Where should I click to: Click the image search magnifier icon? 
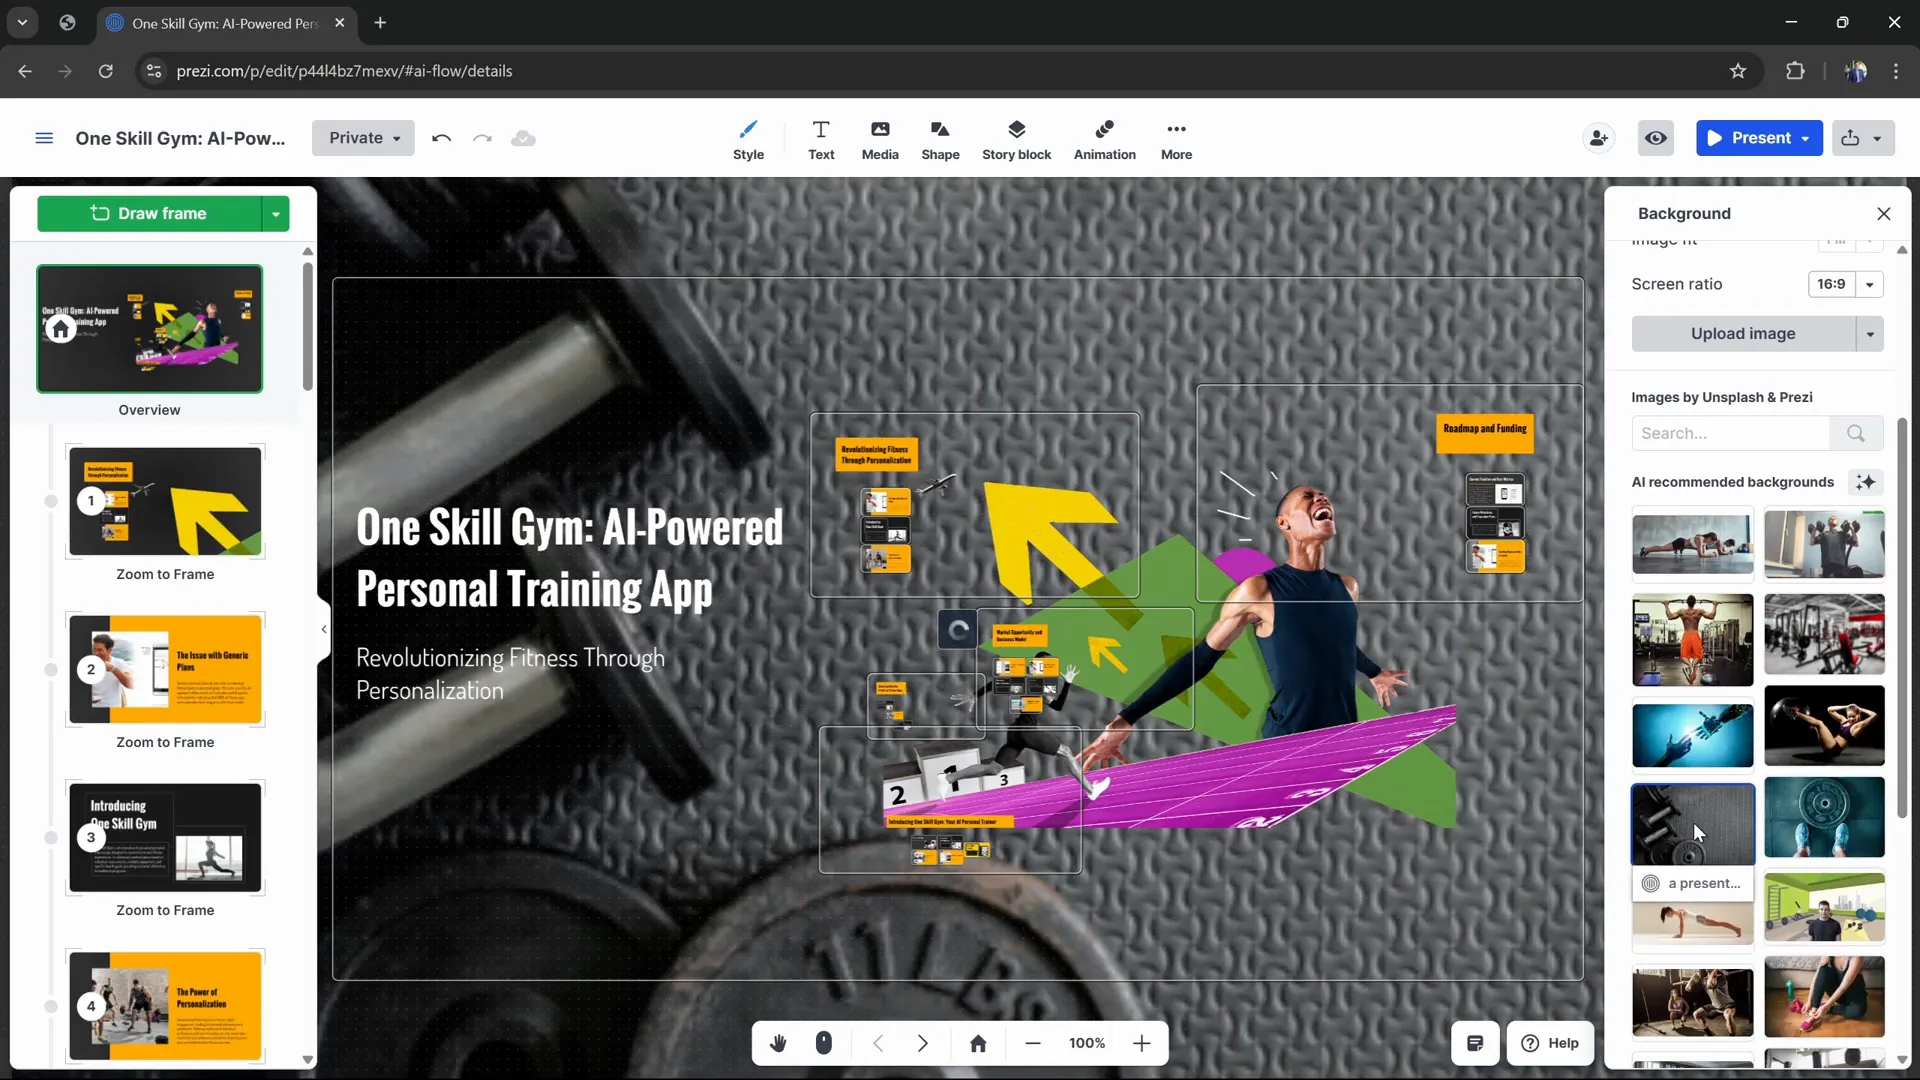pyautogui.click(x=1856, y=433)
